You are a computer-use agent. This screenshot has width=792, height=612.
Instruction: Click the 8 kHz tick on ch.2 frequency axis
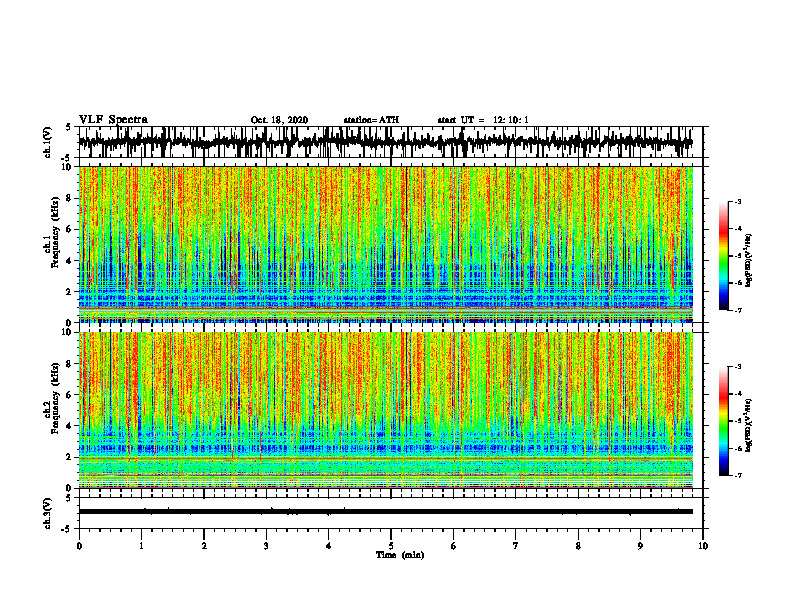point(69,364)
